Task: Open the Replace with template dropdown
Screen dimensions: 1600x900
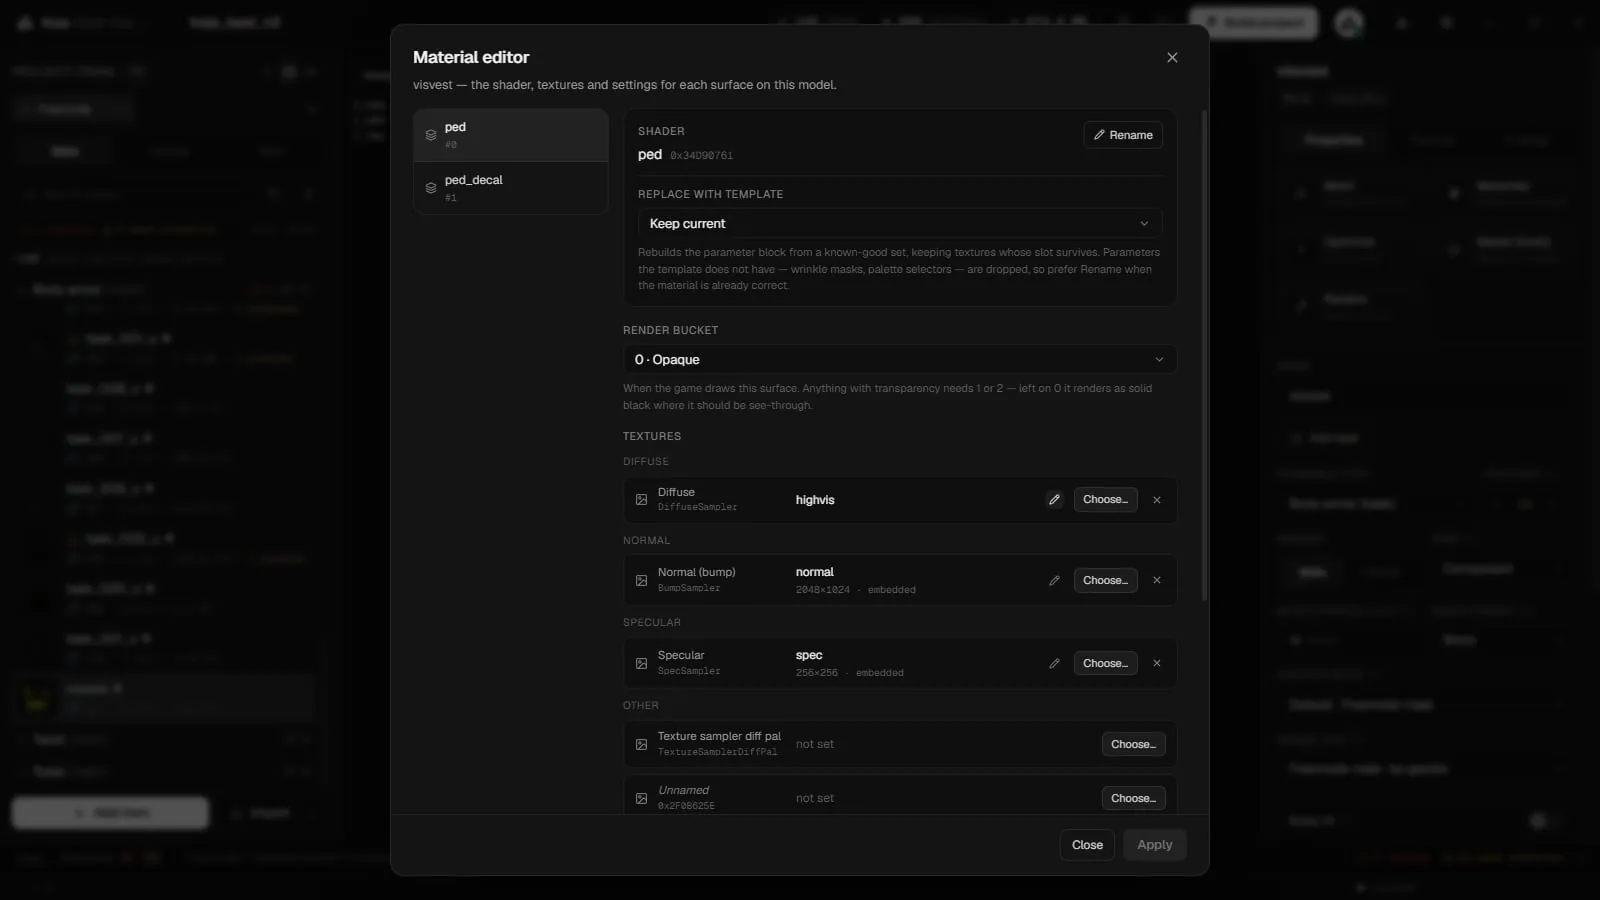Action: click(900, 223)
